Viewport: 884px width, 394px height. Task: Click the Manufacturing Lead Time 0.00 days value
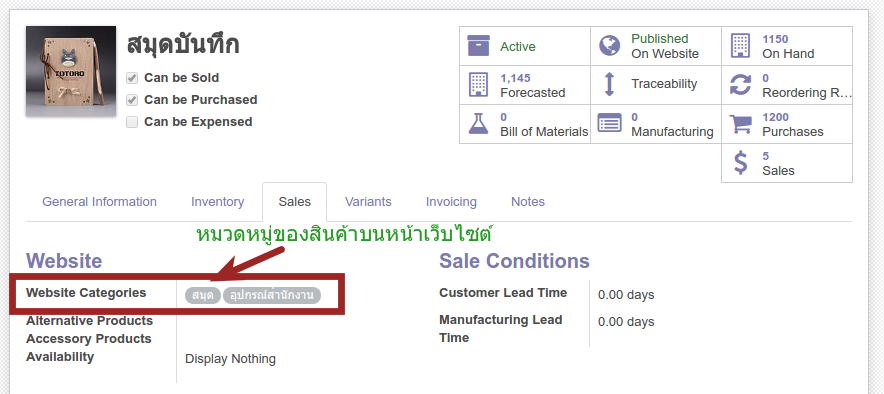(626, 322)
